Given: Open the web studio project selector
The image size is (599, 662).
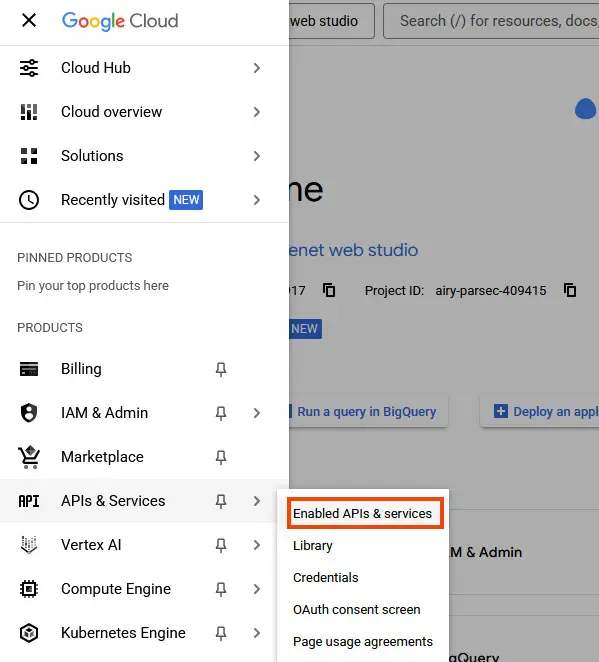Looking at the screenshot, I should click(332, 21).
